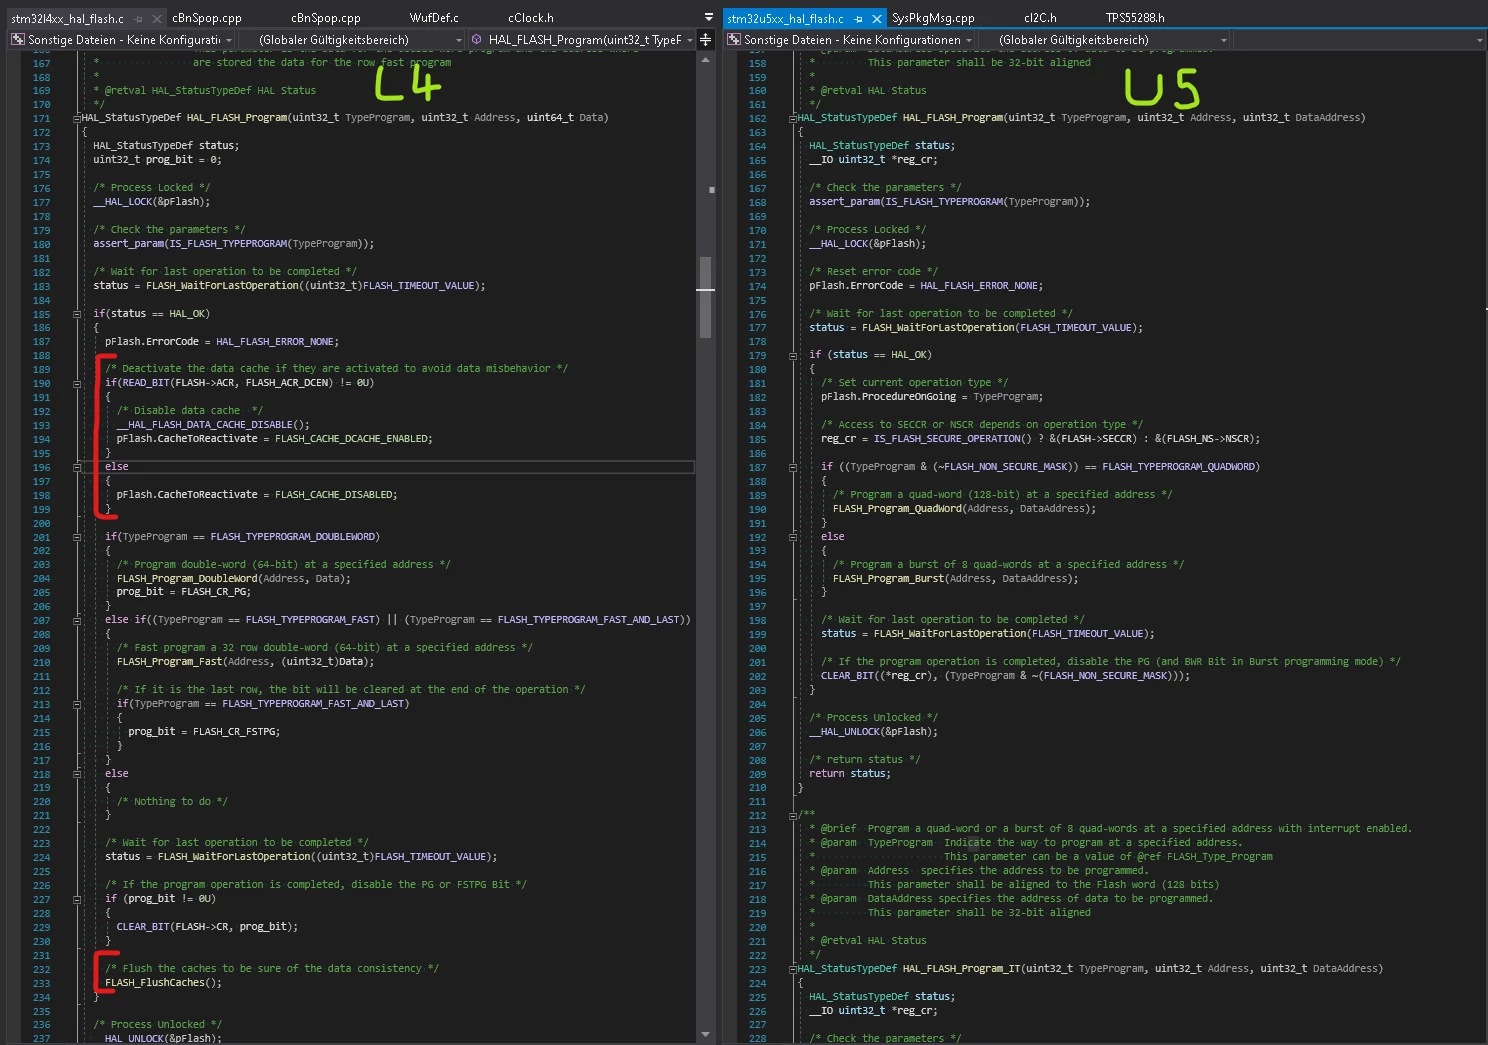Click the left editor split window handle
This screenshot has height=1045, width=1488.
[705, 40]
